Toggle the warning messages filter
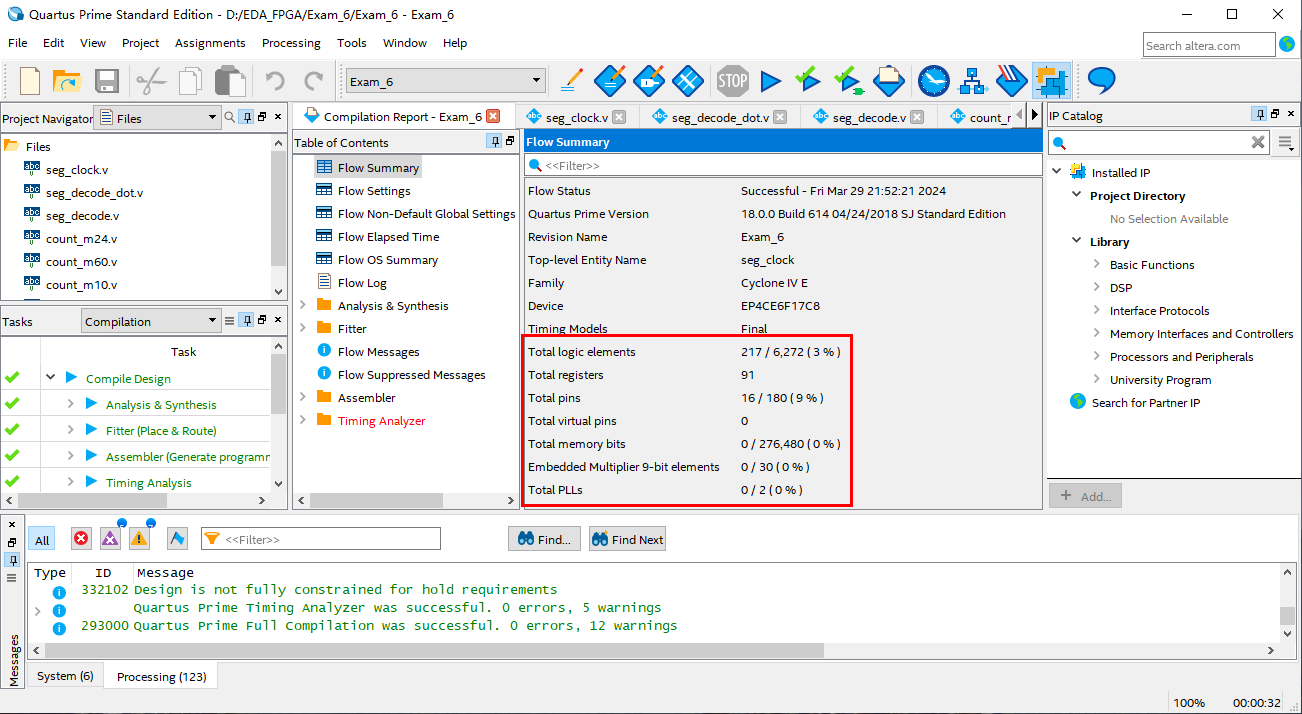This screenshot has width=1302, height=714. (139, 539)
